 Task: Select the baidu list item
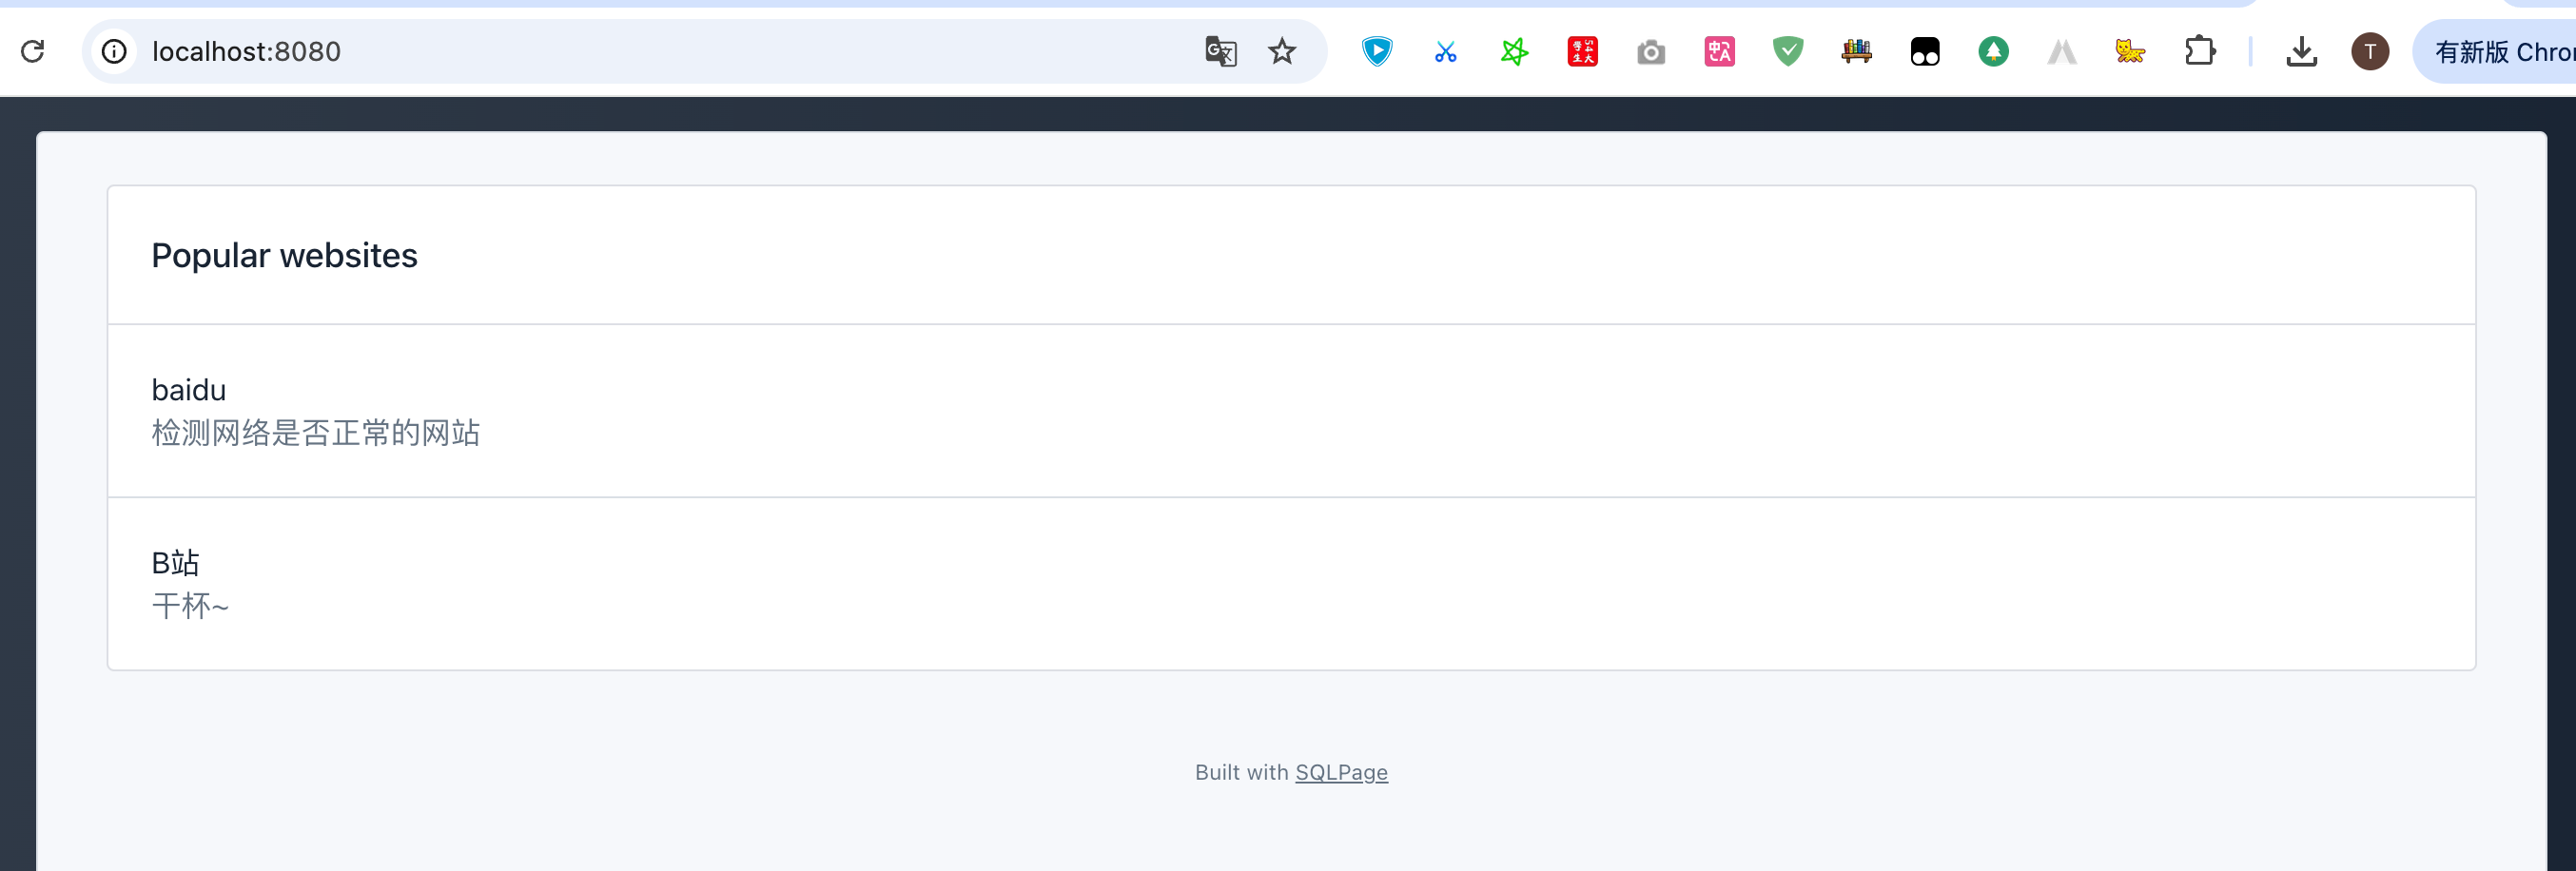(1291, 411)
